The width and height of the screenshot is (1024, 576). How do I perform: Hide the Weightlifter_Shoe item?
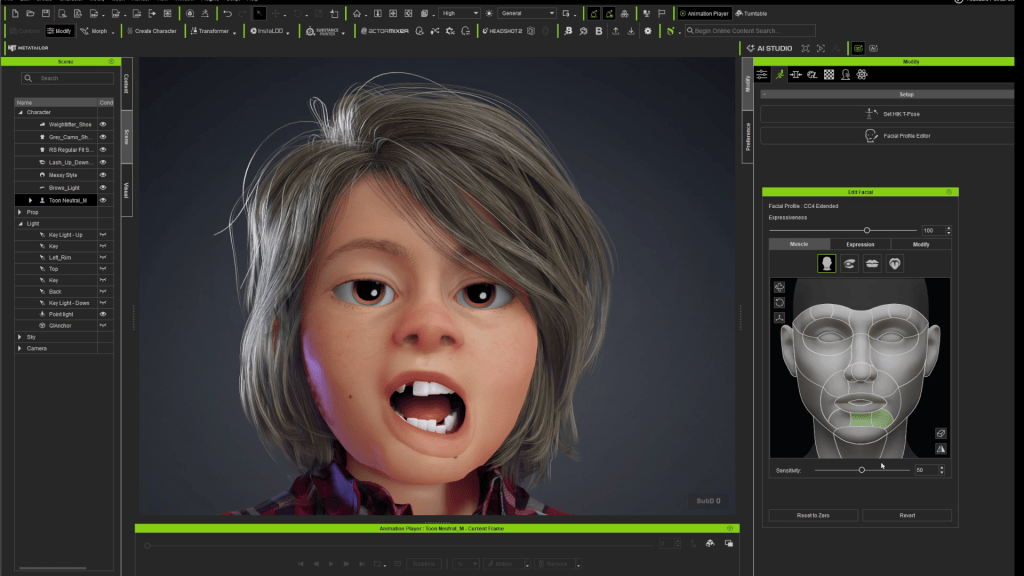[x=103, y=124]
